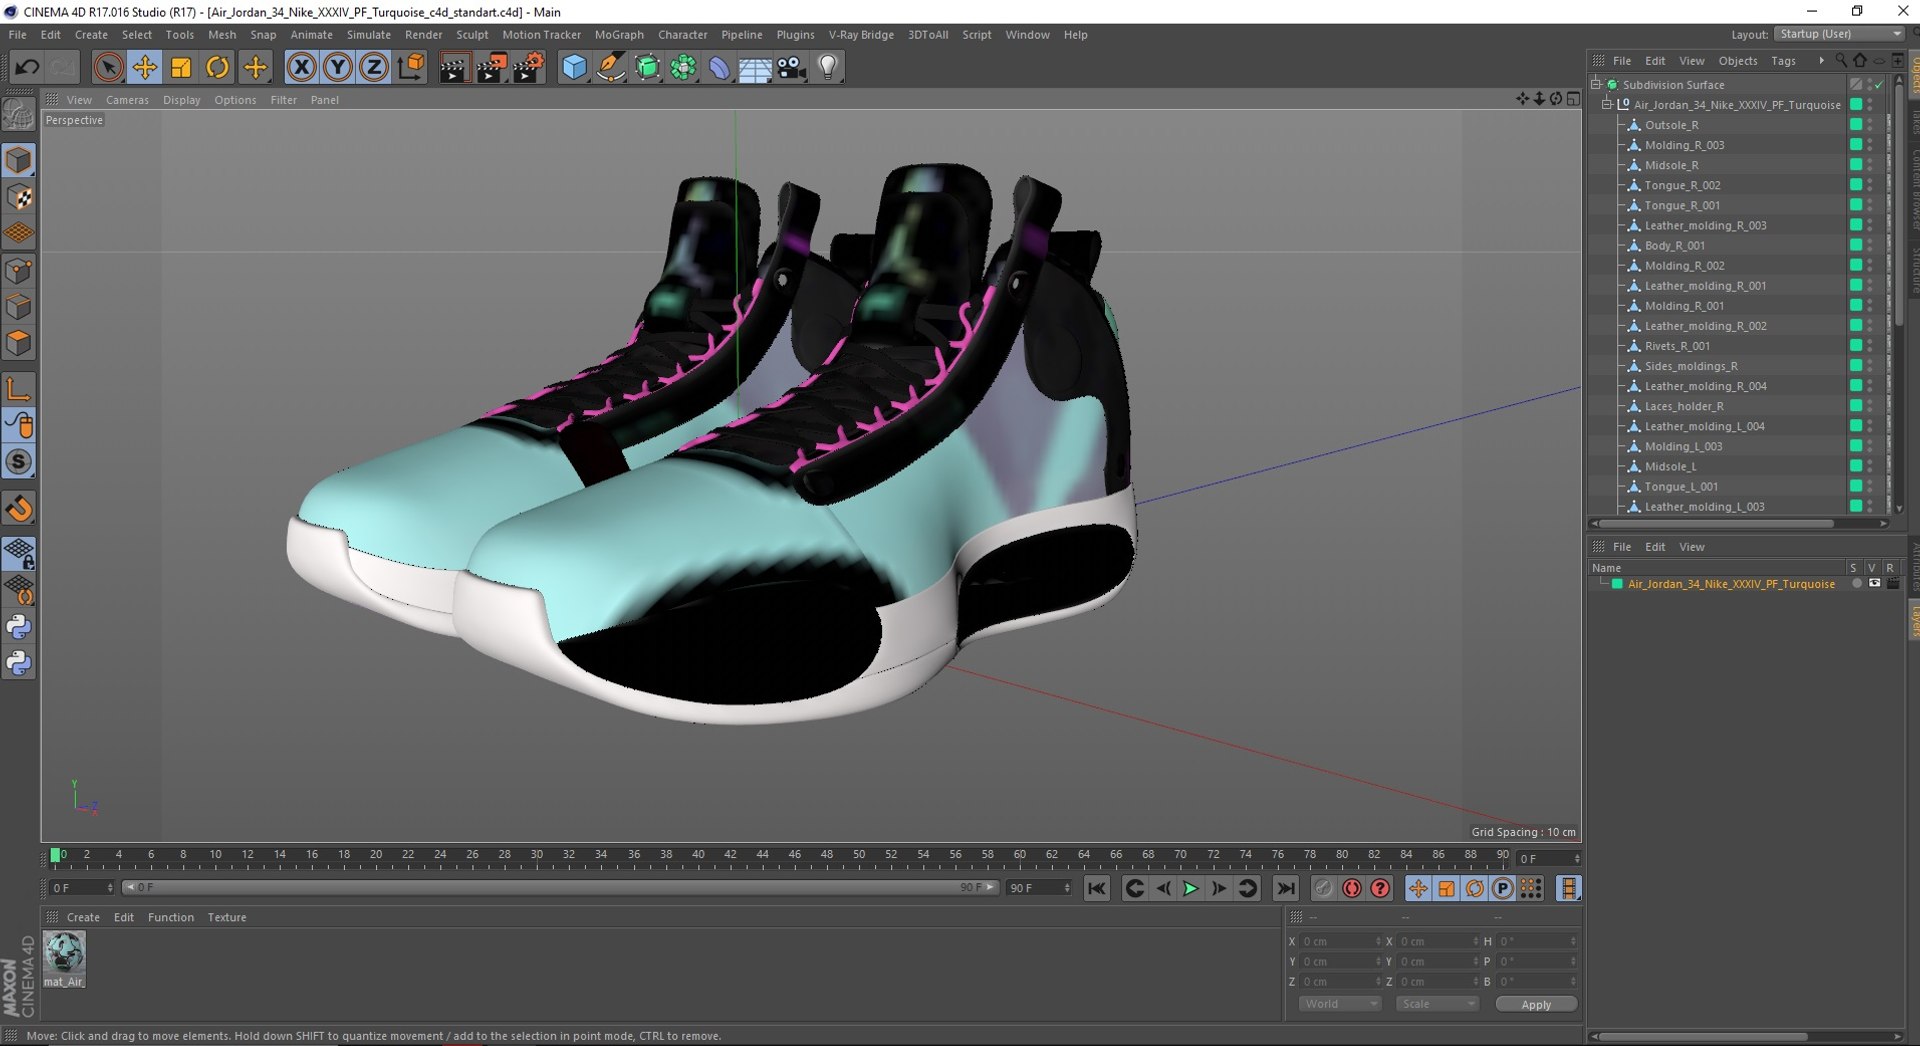This screenshot has height=1046, width=1920.
Task: Toggle visibility dots for Laces_holder_R
Action: 1870,406
